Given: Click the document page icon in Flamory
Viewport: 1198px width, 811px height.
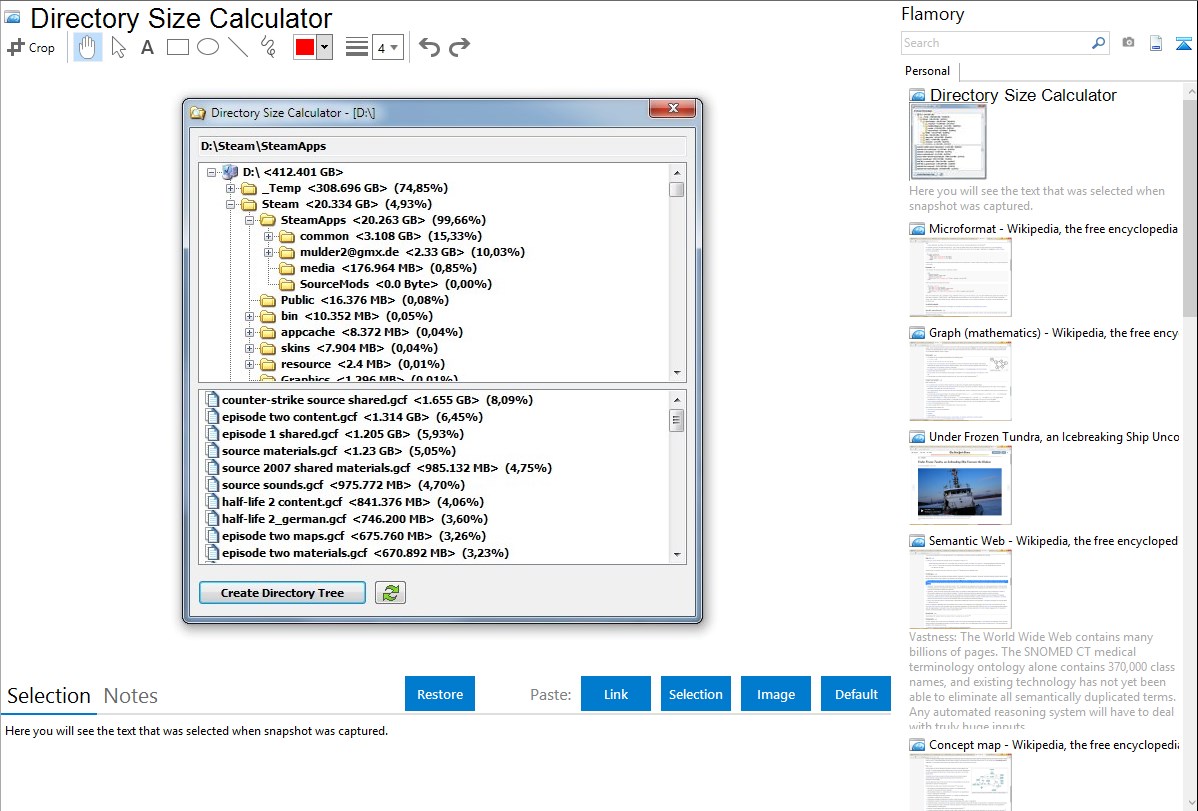Looking at the screenshot, I should (x=1156, y=43).
